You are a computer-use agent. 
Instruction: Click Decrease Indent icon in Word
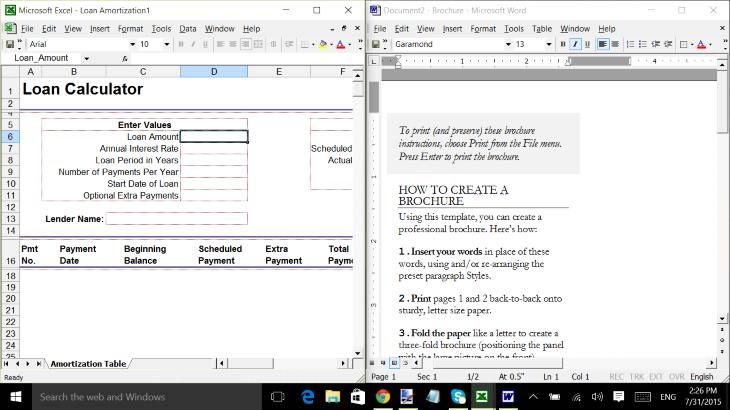coord(656,44)
